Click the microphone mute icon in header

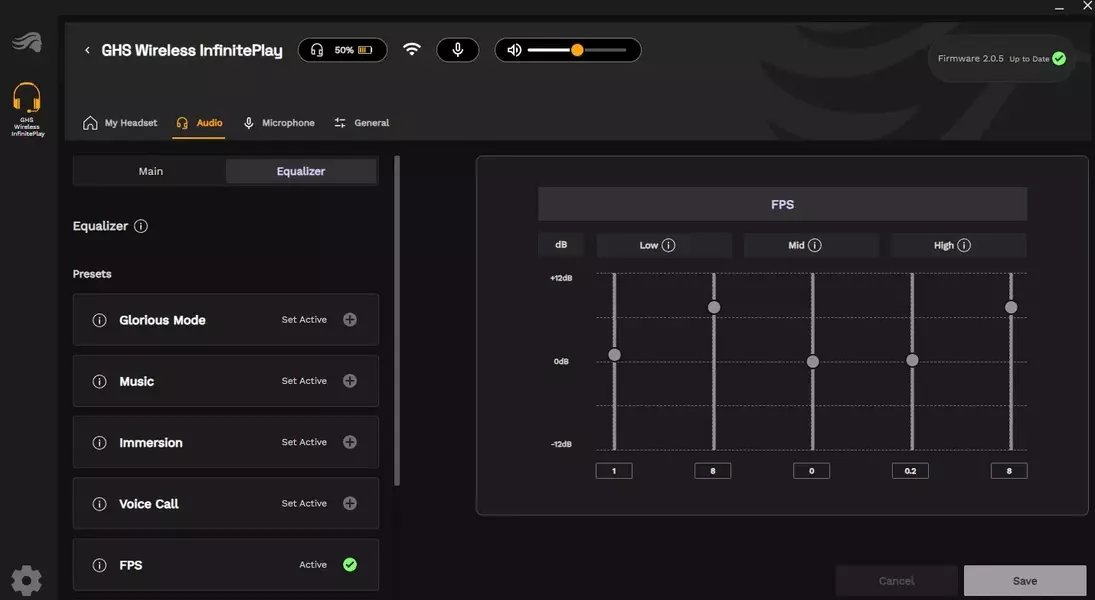pyautogui.click(x=457, y=50)
